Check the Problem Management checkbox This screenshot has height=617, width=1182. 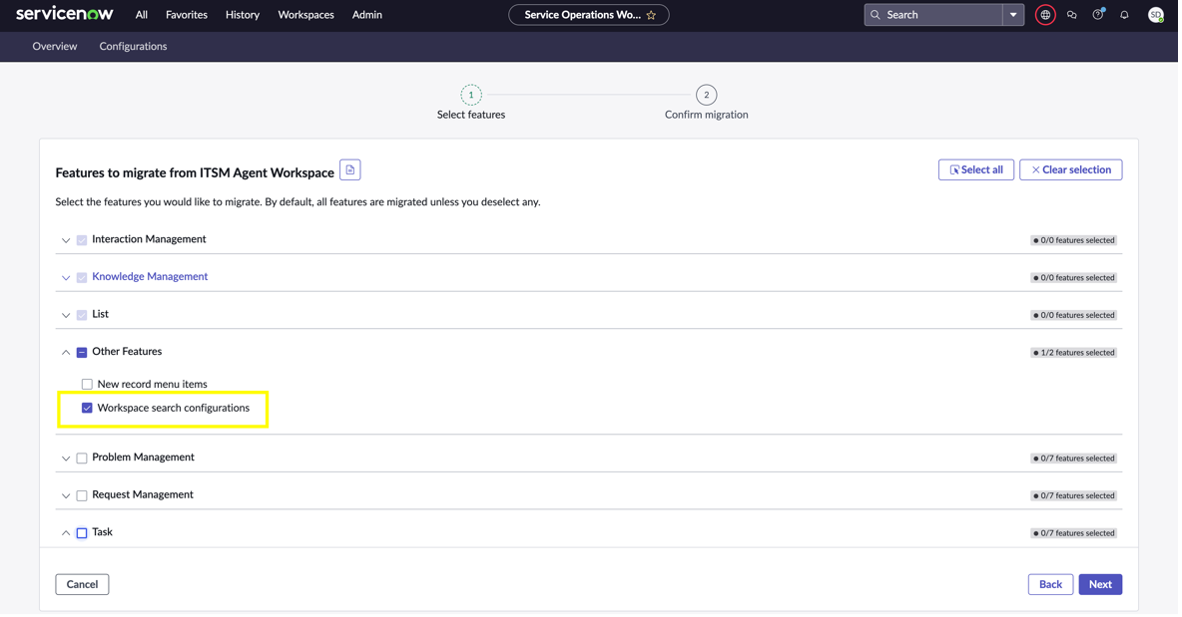82,459
